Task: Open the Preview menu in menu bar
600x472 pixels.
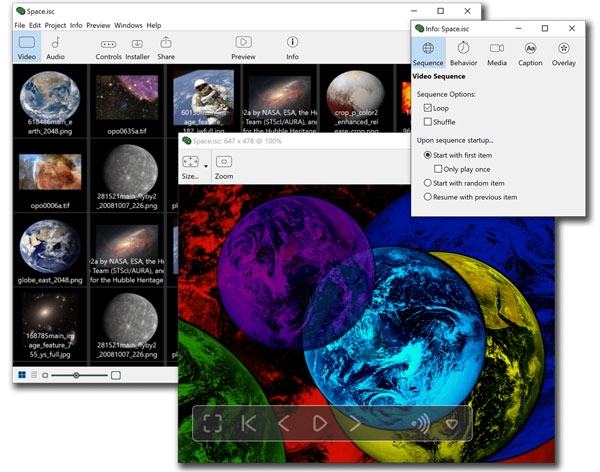Action: [98, 25]
